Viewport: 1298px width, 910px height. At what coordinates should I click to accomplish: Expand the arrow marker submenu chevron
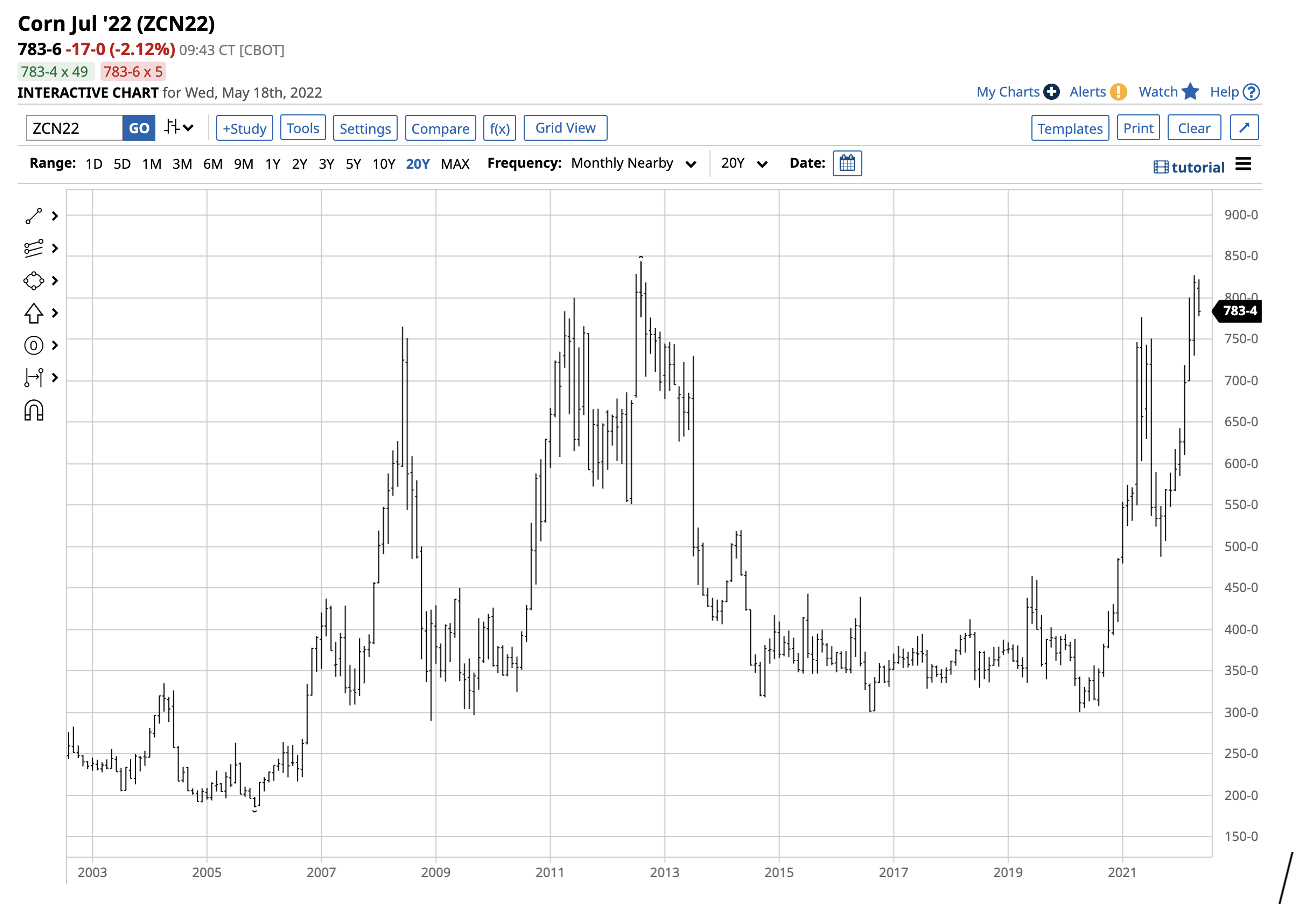pos(54,313)
